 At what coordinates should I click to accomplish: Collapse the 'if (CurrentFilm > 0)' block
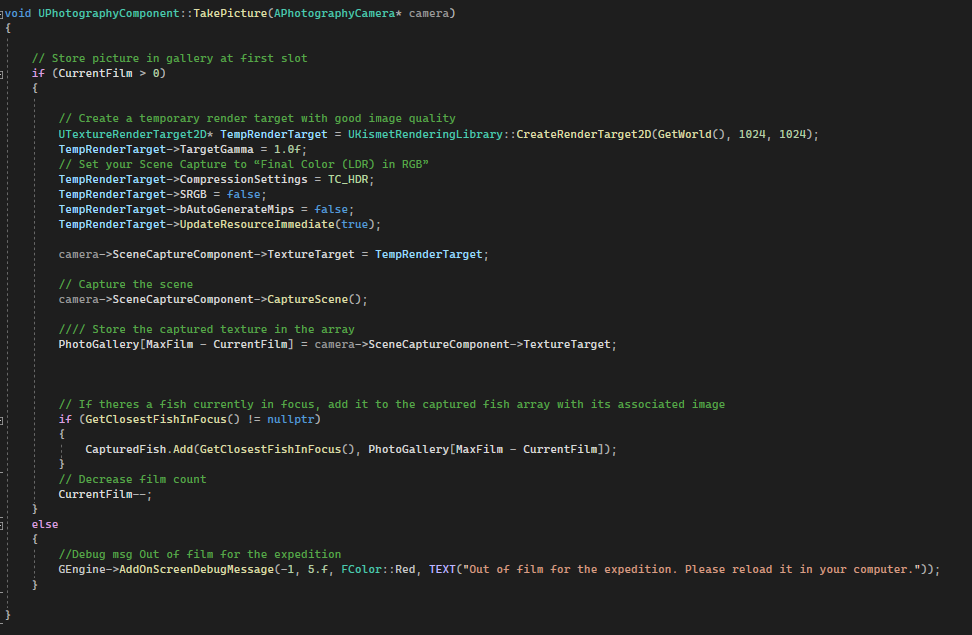coord(3,74)
